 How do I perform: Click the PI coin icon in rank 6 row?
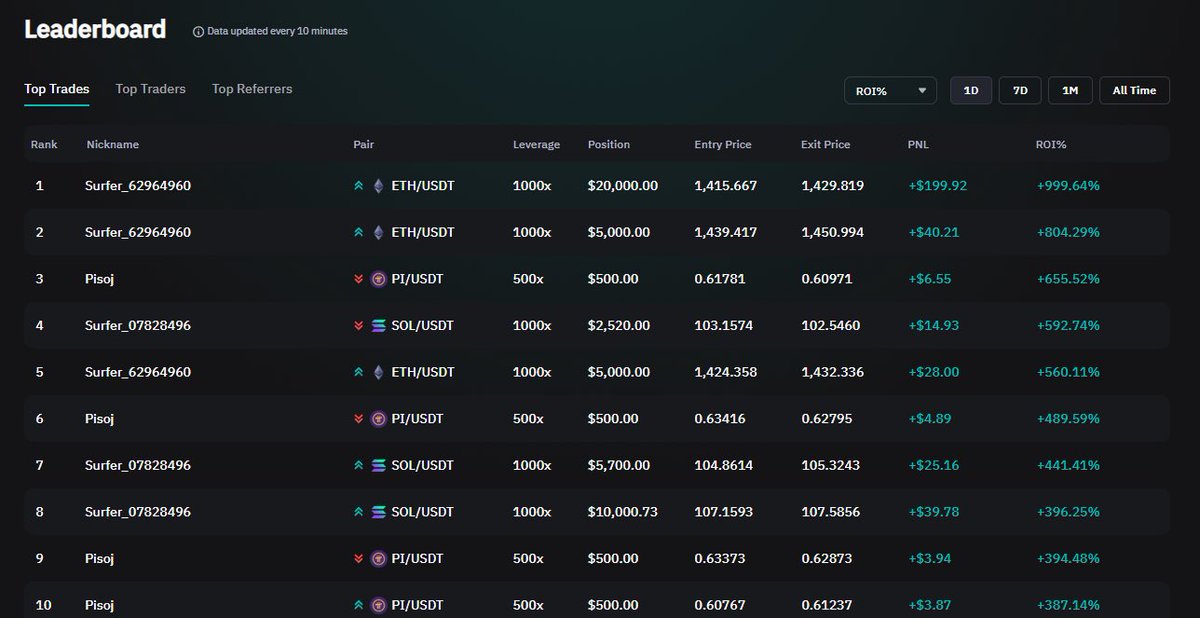tap(378, 419)
